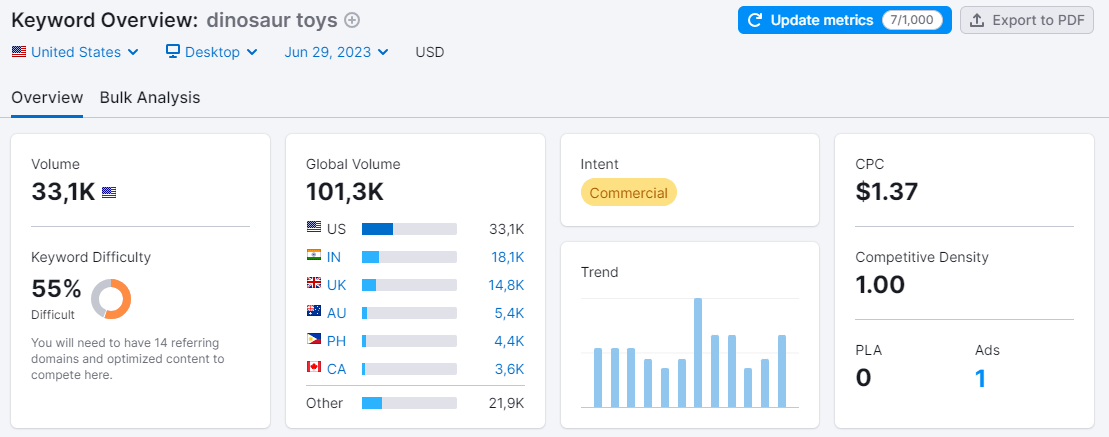Viewport: 1109px width, 437px height.
Task: Click the Export to PDF button
Action: [x=1027, y=20]
